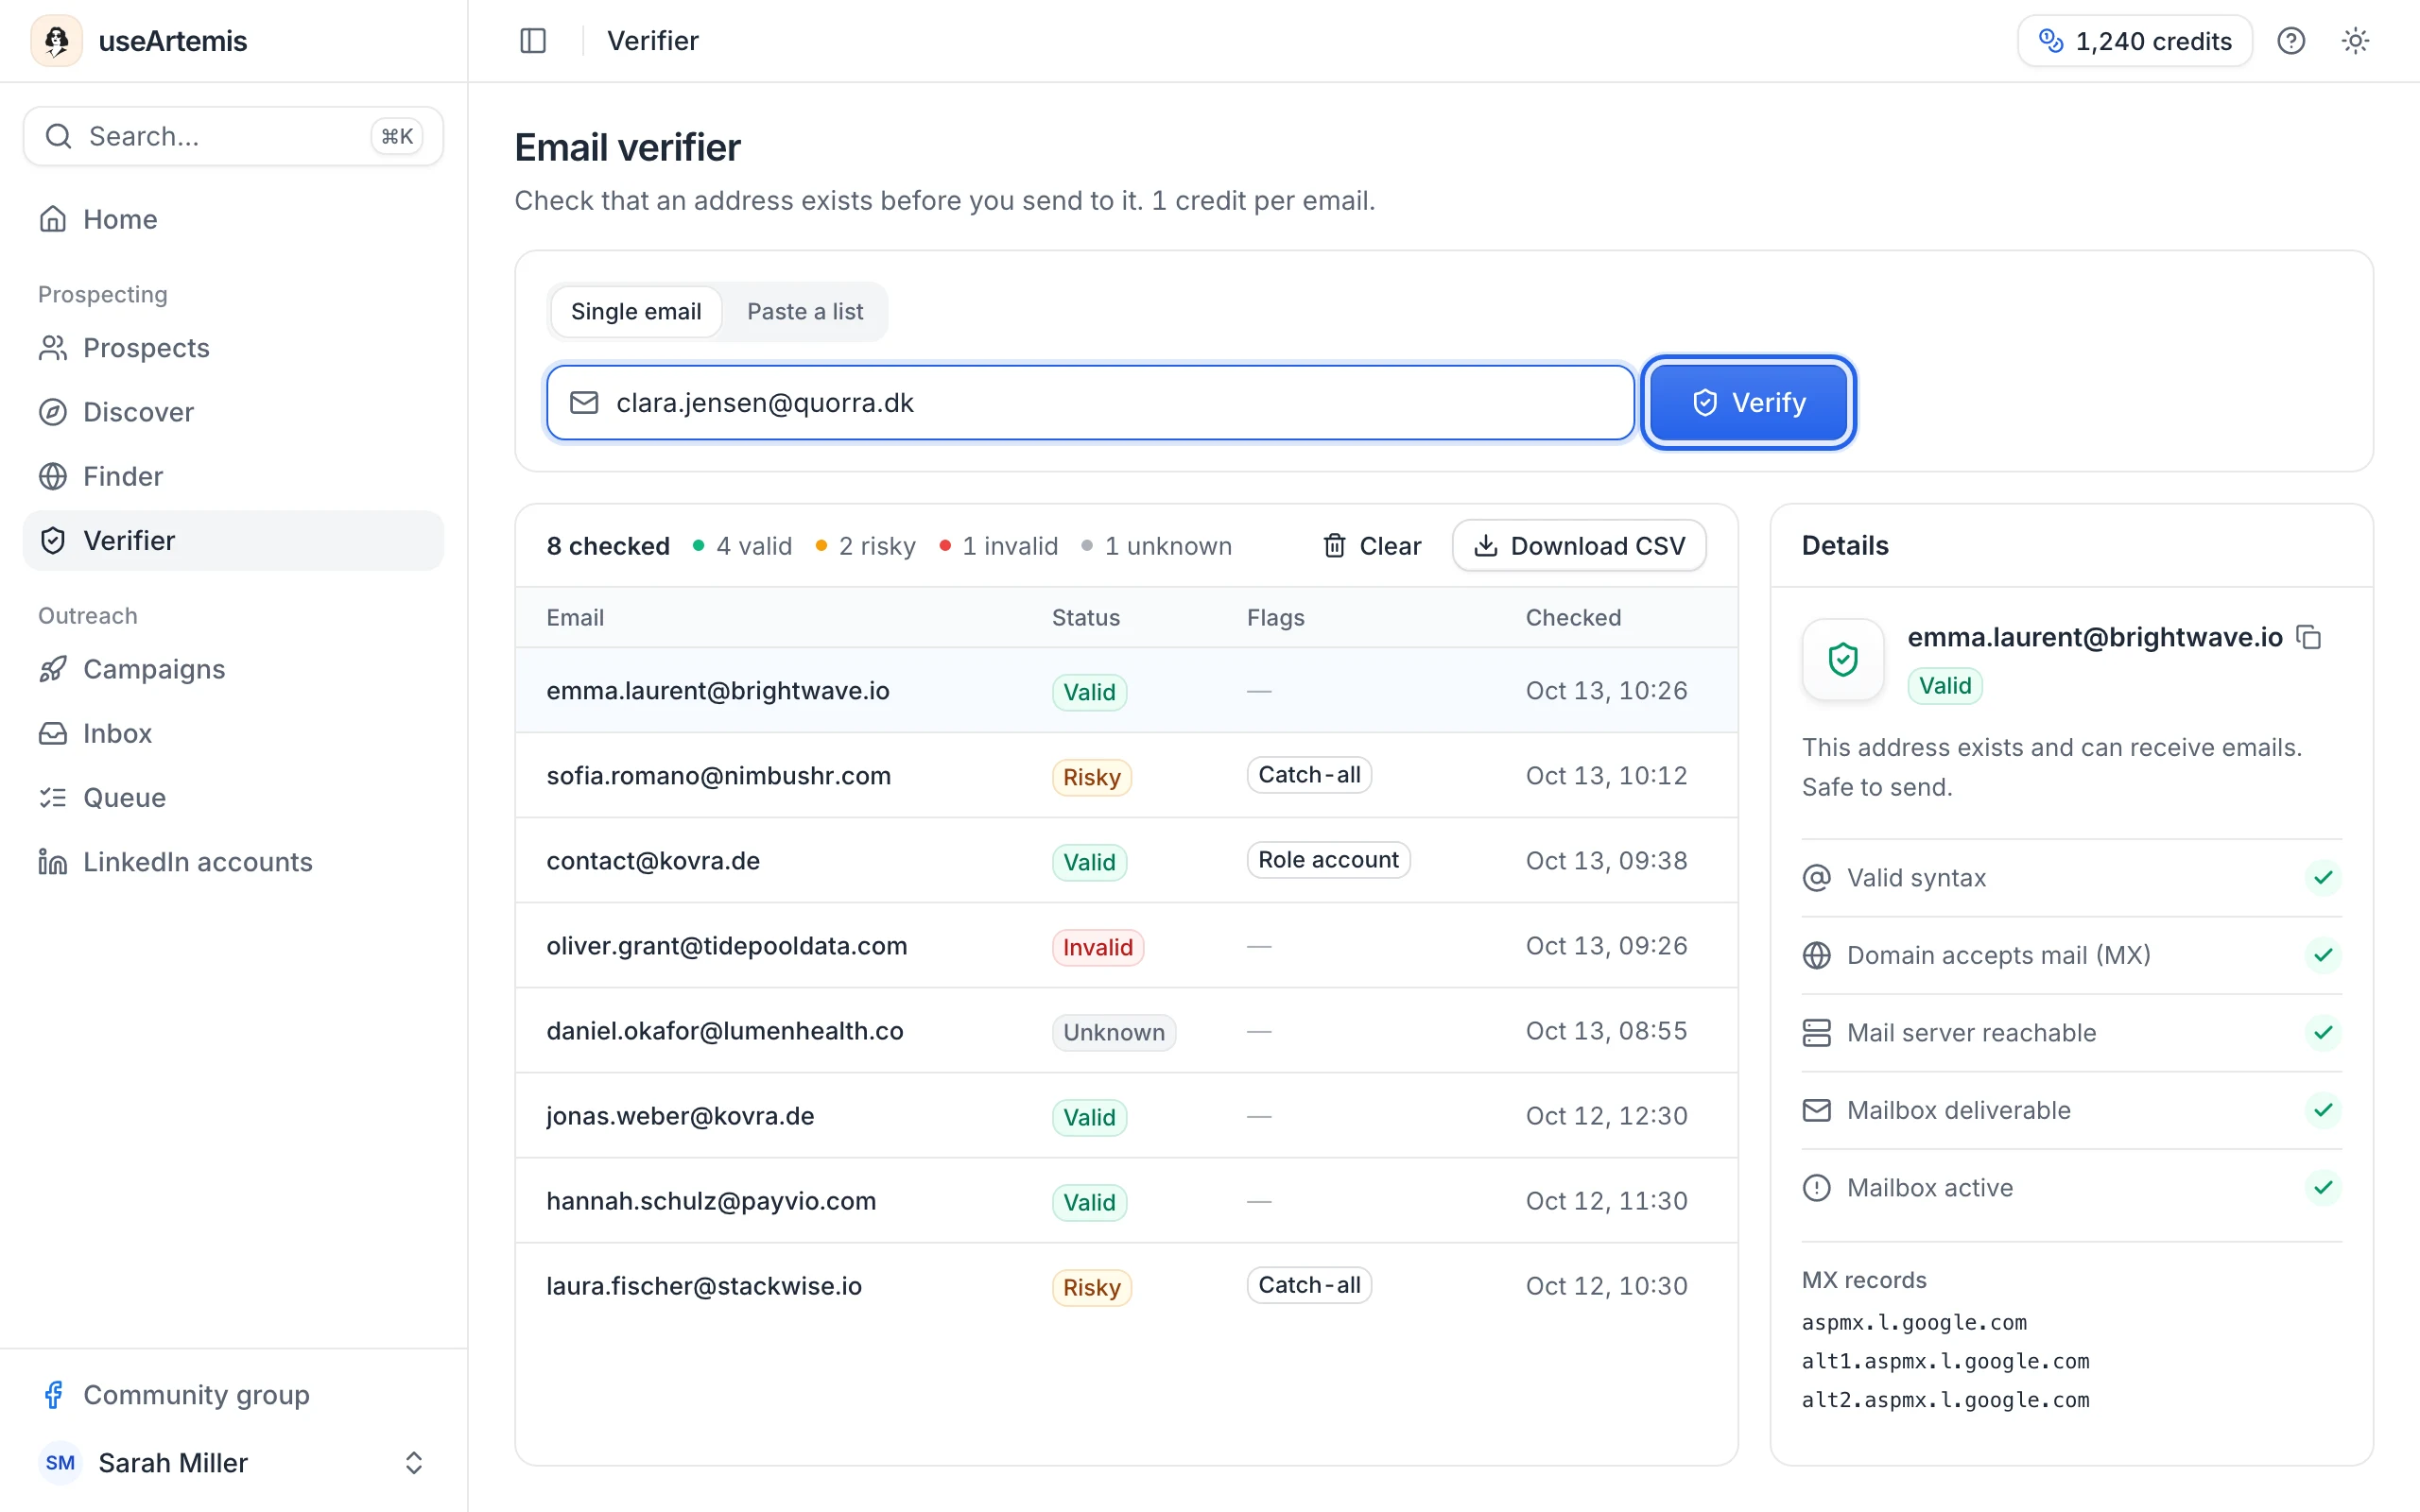Screen dimensions: 2420x1512
Task: Click the server icon beside Mail server reachable
Action: click(1816, 1032)
